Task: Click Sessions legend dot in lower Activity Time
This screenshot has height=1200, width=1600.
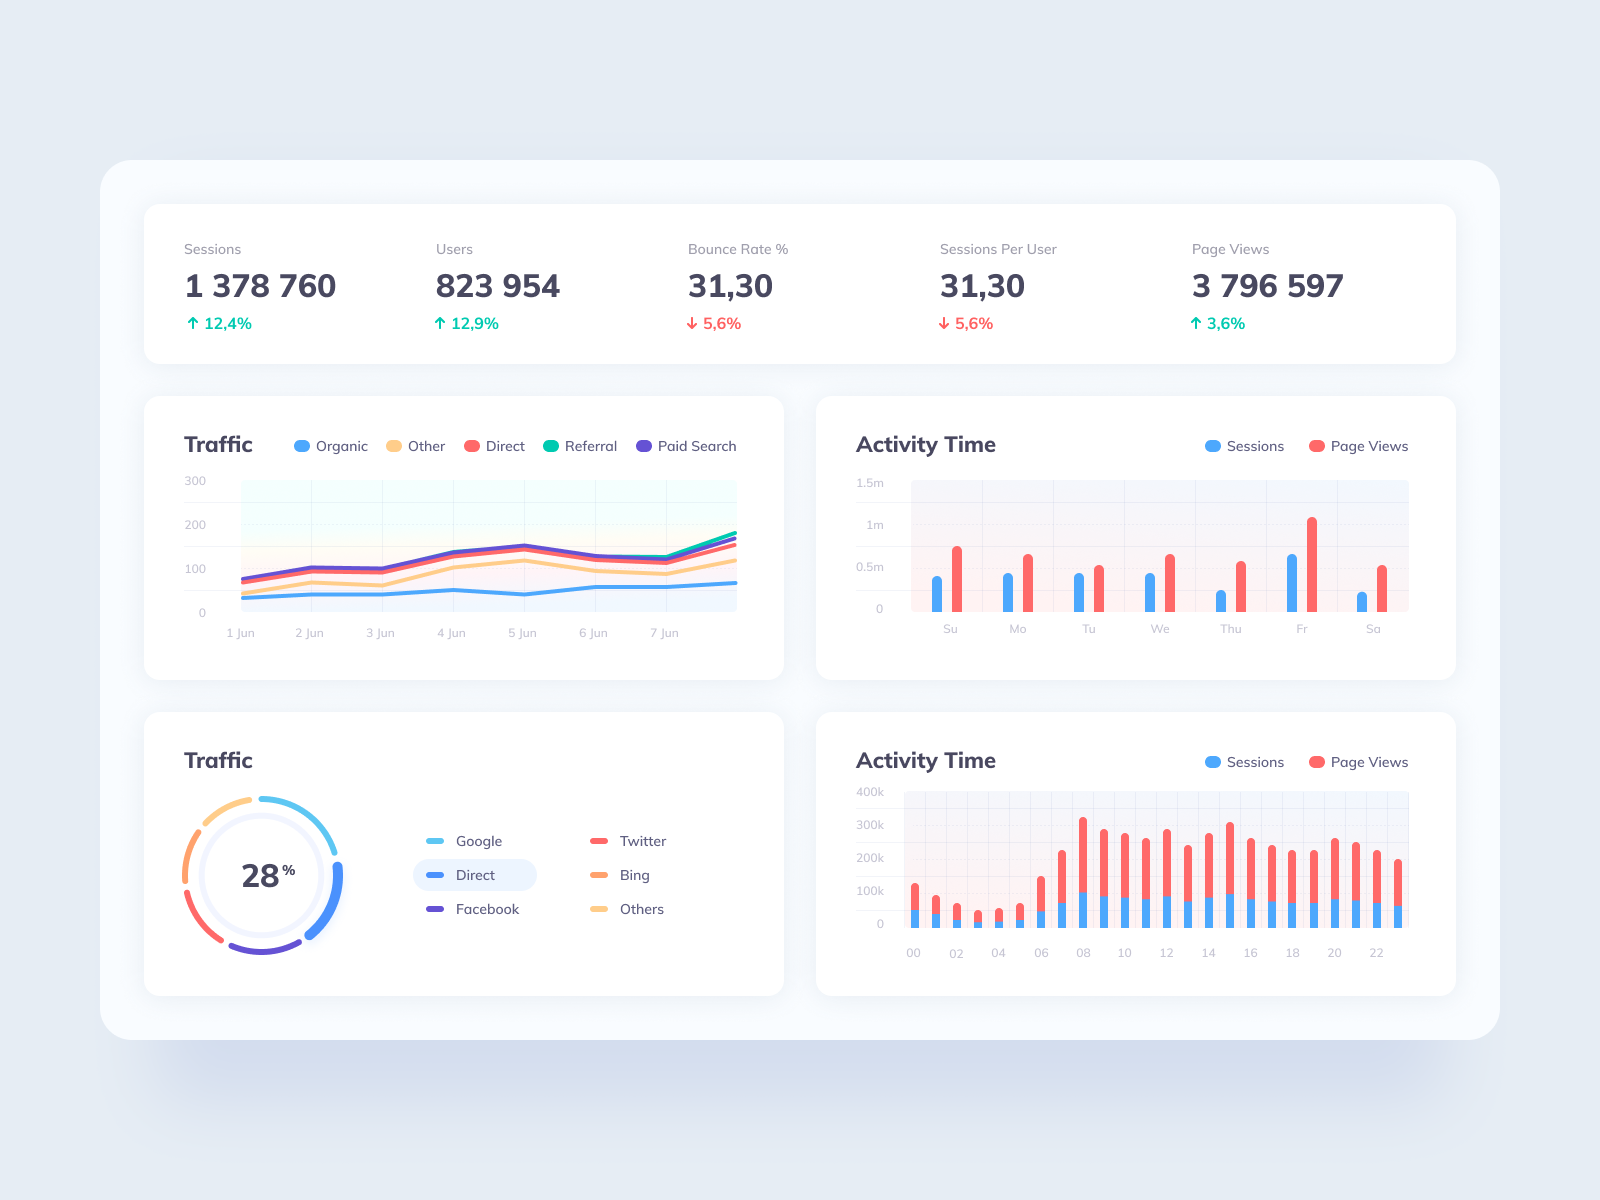Action: [x=1213, y=762]
